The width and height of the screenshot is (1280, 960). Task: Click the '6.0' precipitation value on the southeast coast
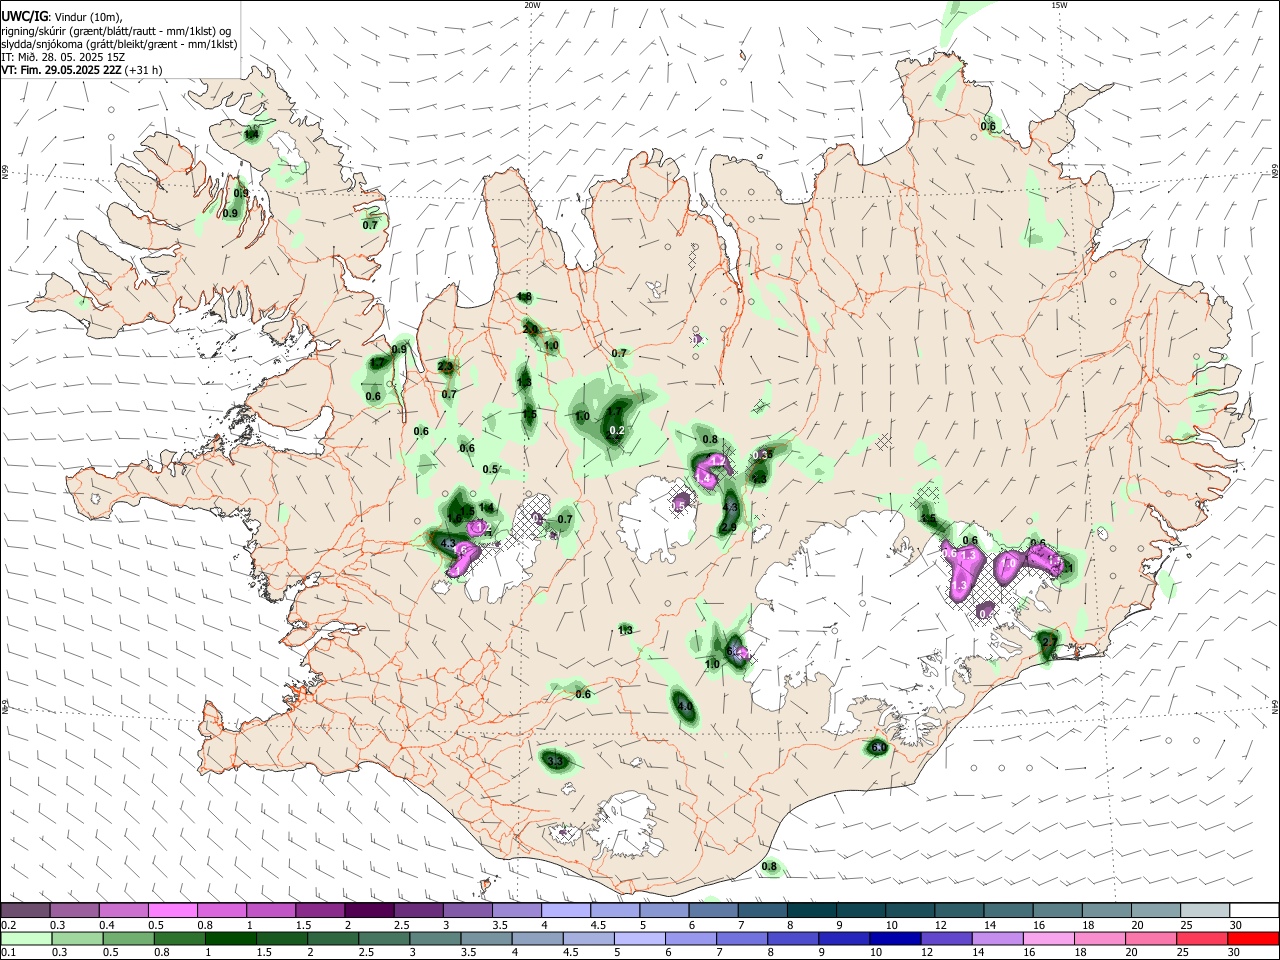pos(878,748)
